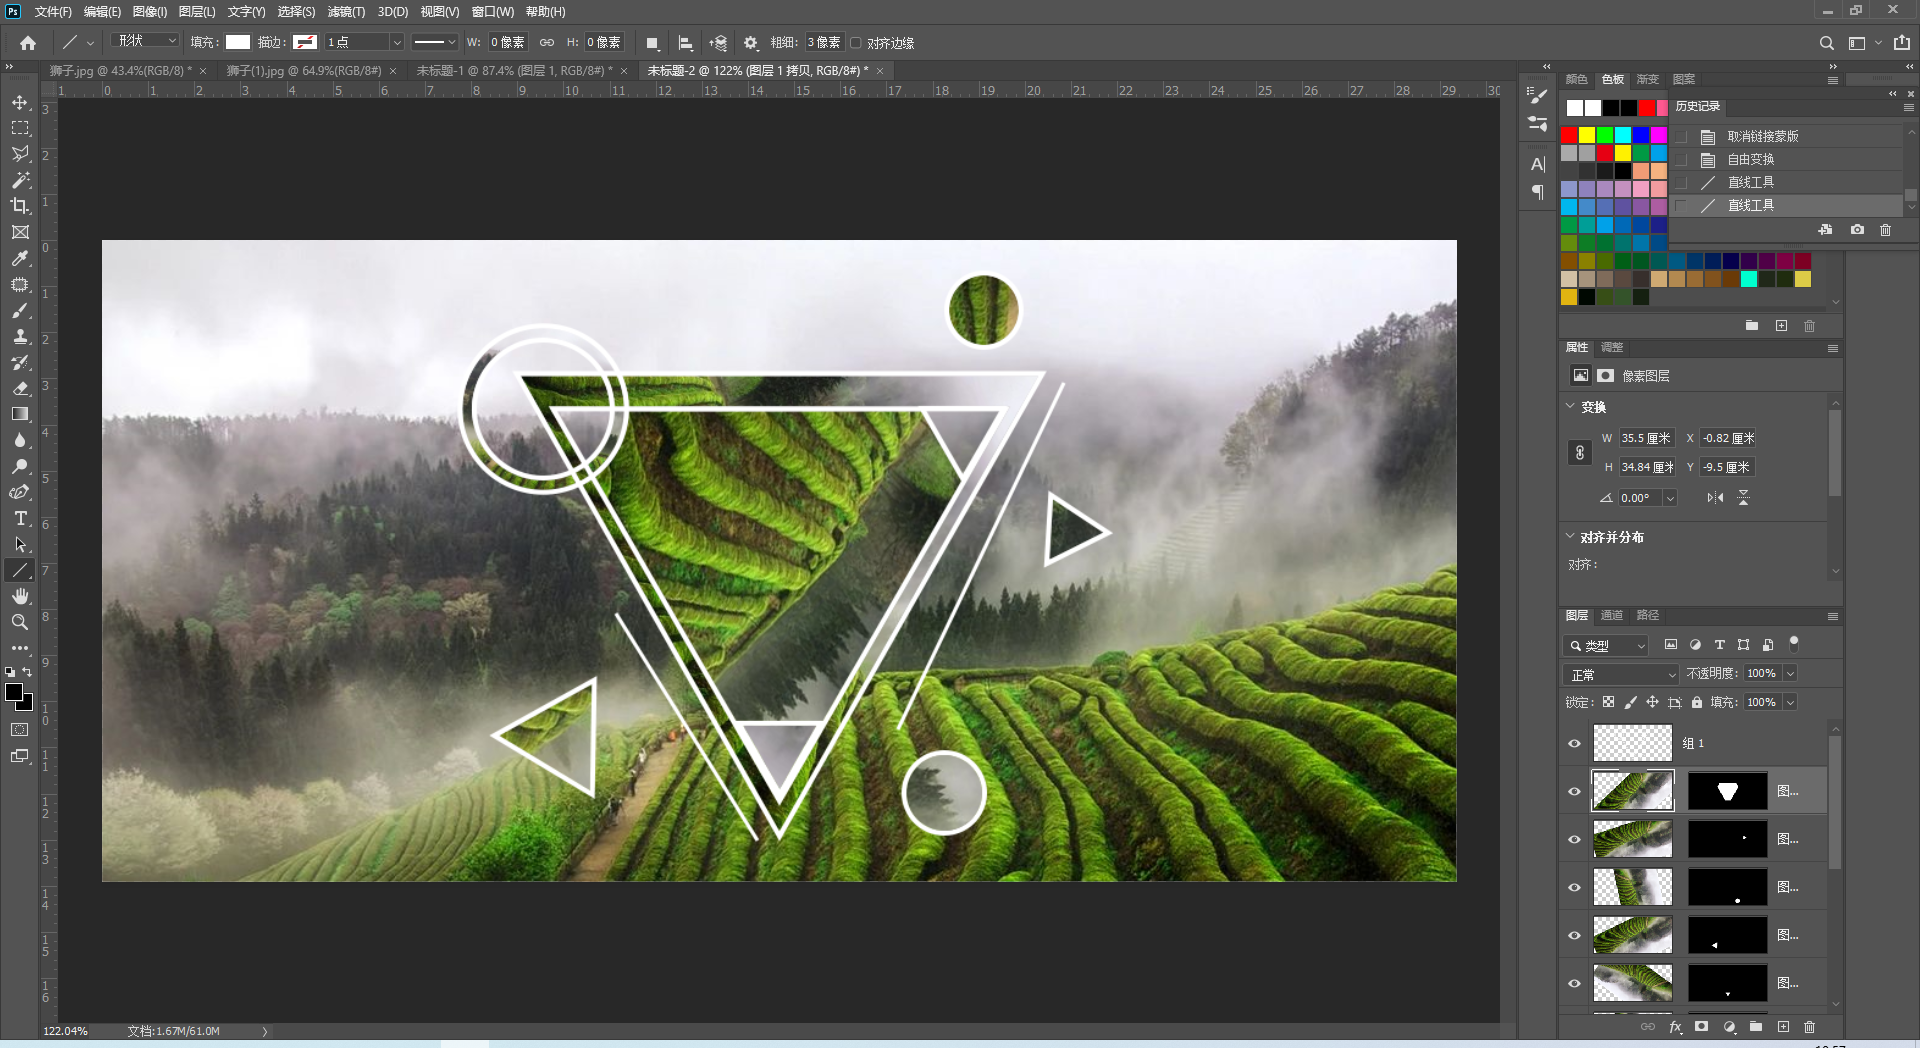1920x1048 pixels.
Task: Open the gear settings in options bar
Action: point(751,43)
